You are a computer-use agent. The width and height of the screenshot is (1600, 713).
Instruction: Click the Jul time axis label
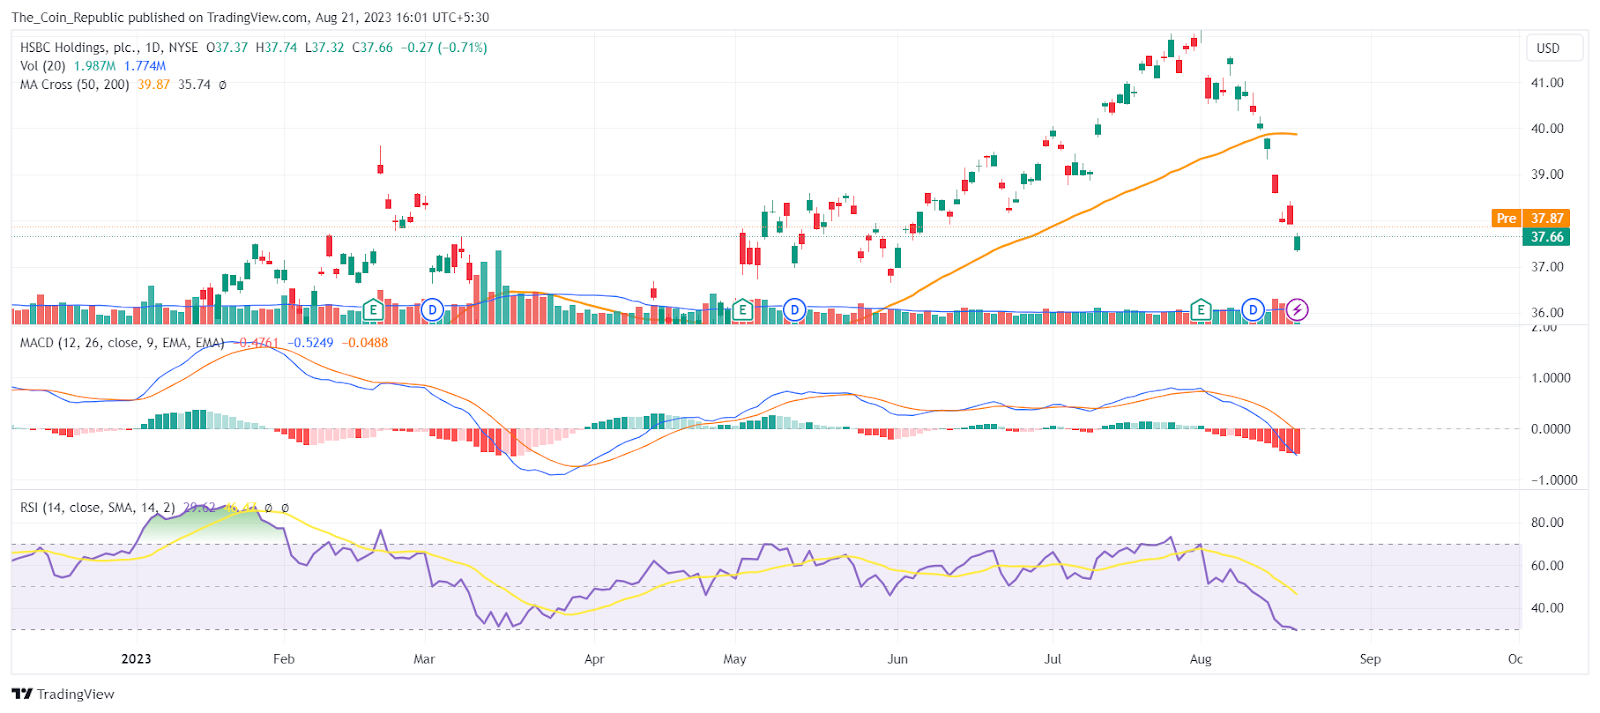1053,659
